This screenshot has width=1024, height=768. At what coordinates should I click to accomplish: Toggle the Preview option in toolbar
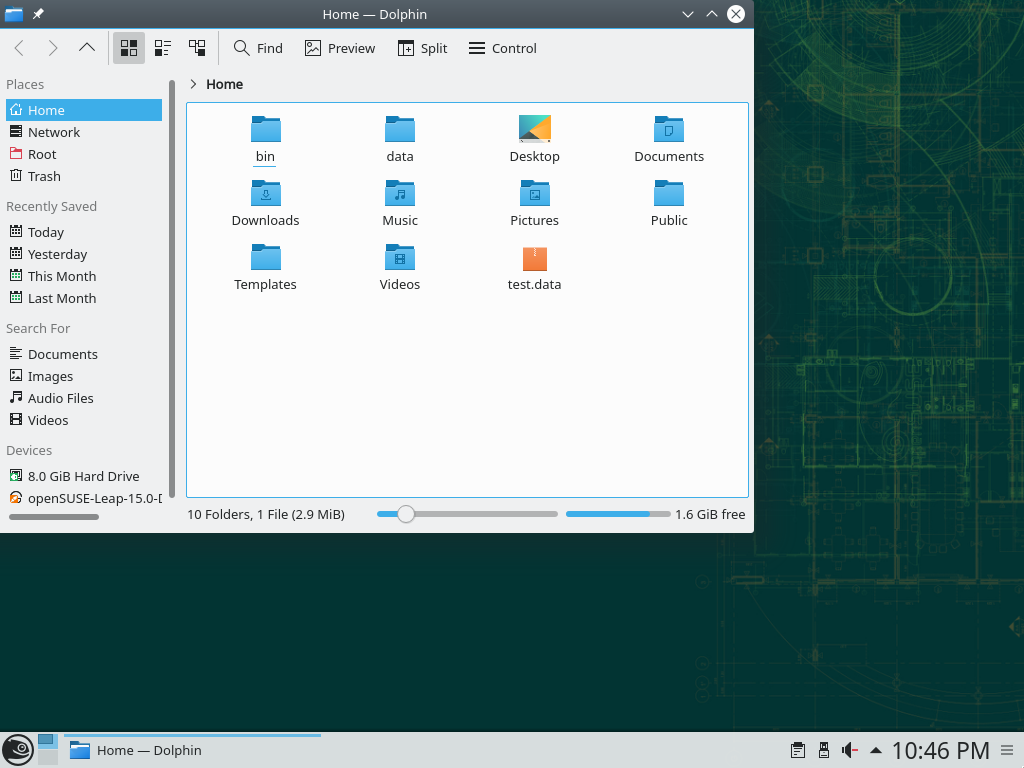(340, 48)
